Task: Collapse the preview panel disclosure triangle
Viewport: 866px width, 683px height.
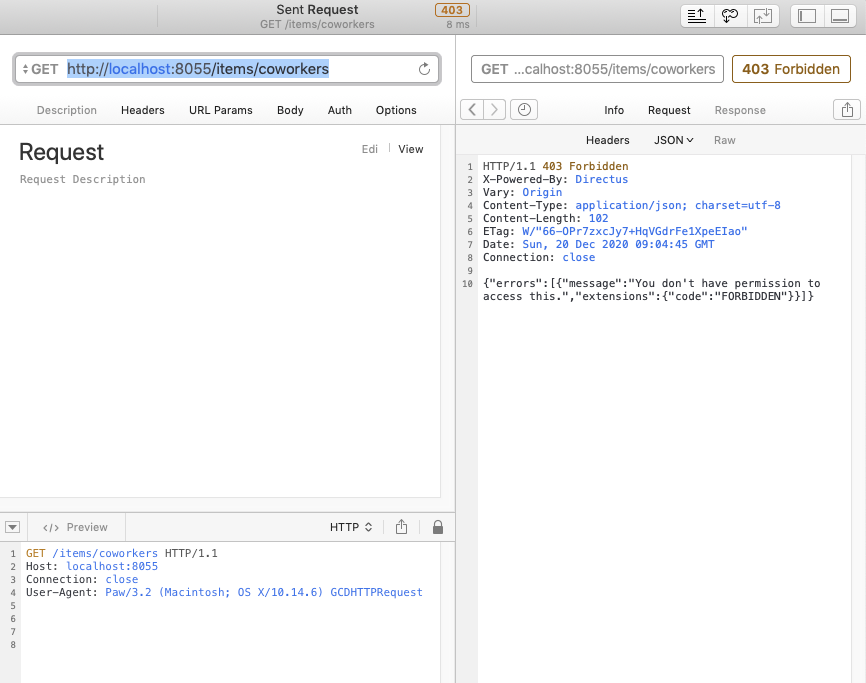Action: pos(13,527)
